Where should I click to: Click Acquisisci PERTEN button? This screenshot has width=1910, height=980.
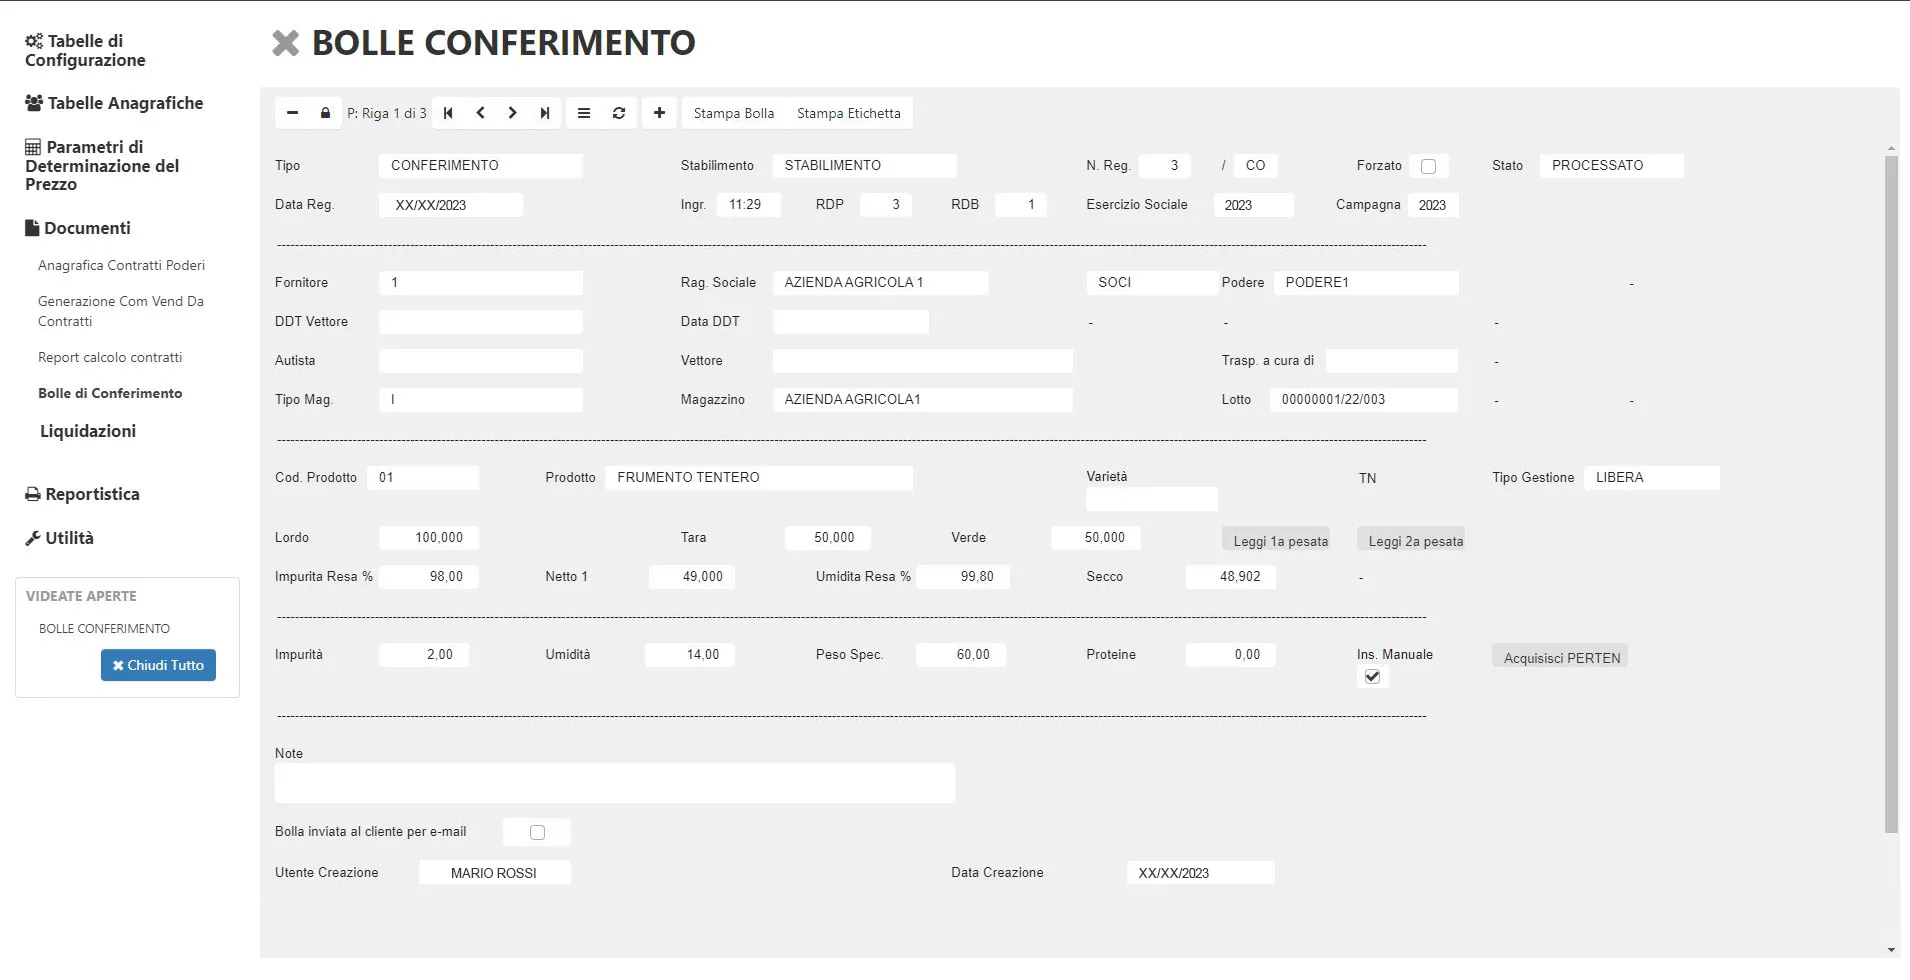[x=1560, y=657]
